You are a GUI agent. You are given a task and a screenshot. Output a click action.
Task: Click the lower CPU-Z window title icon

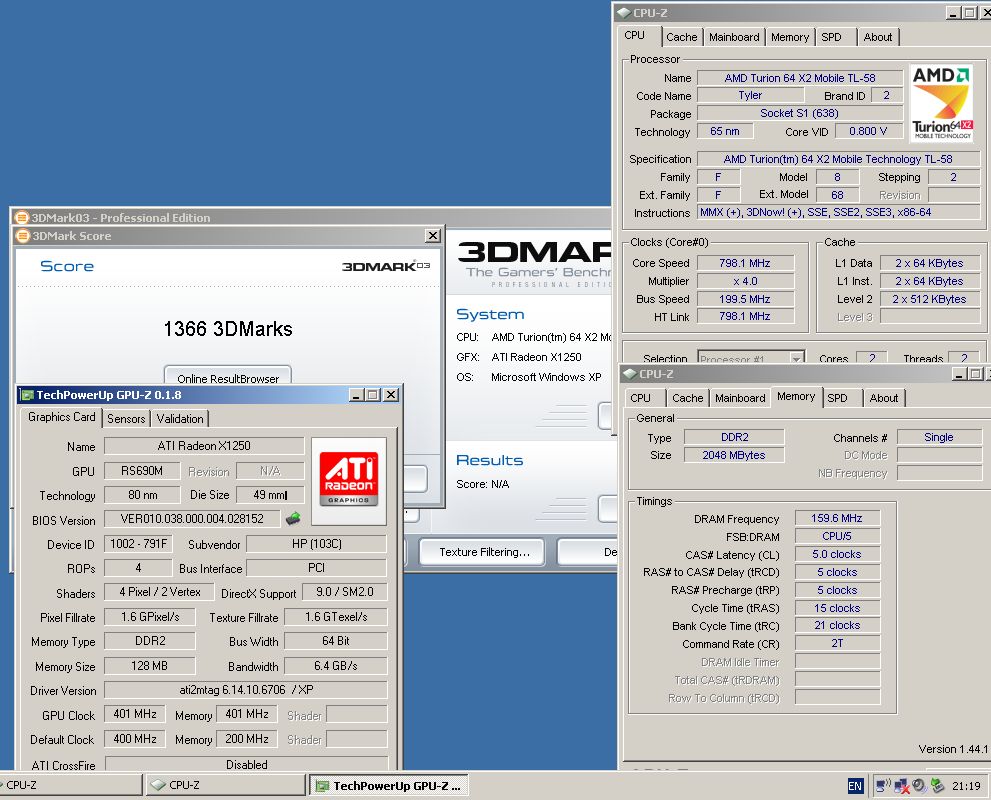(x=629, y=373)
